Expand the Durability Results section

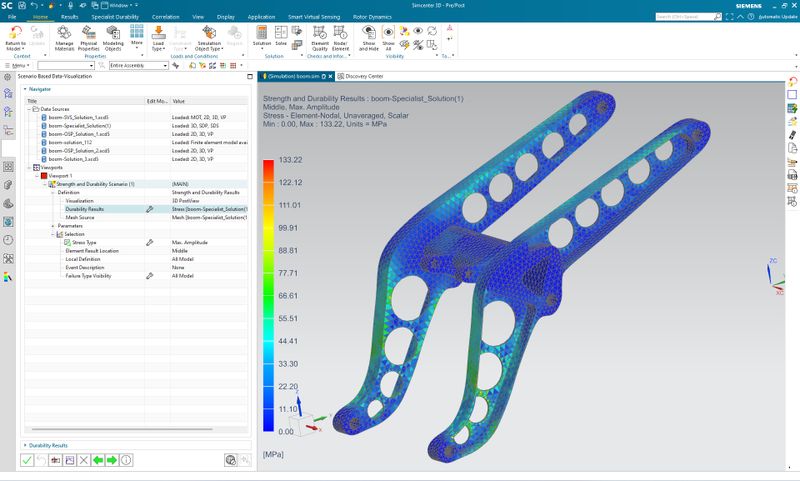25,445
